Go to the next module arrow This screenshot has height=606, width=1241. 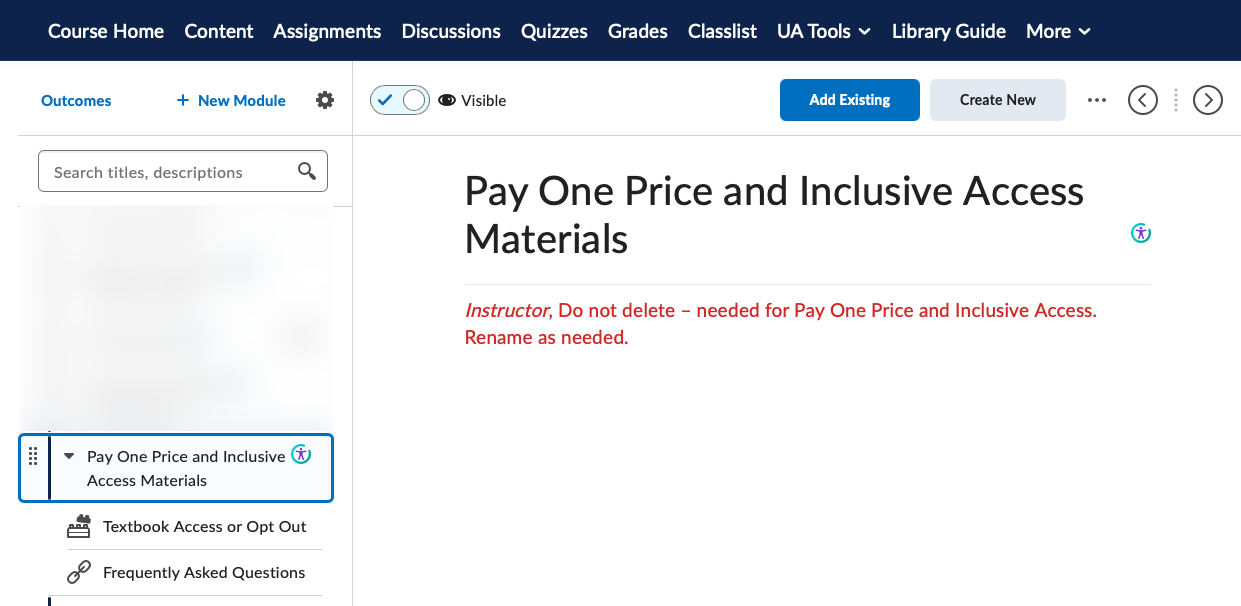1208,100
